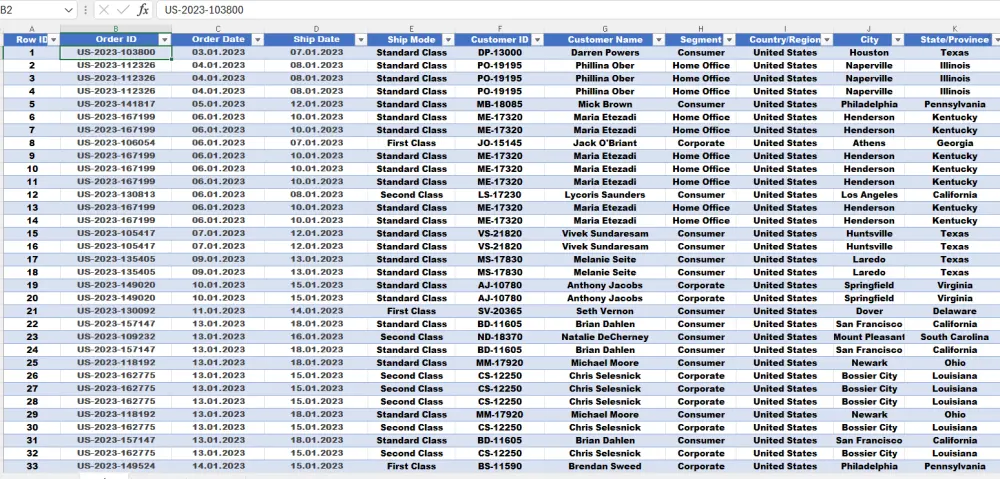
Task: Select Order Date cell 14.01.2023
Action: pos(218,466)
